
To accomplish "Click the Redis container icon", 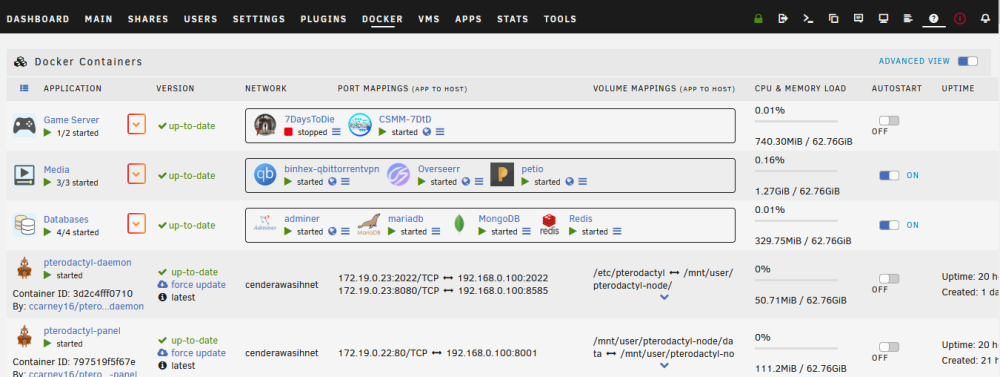I will point(549,225).
